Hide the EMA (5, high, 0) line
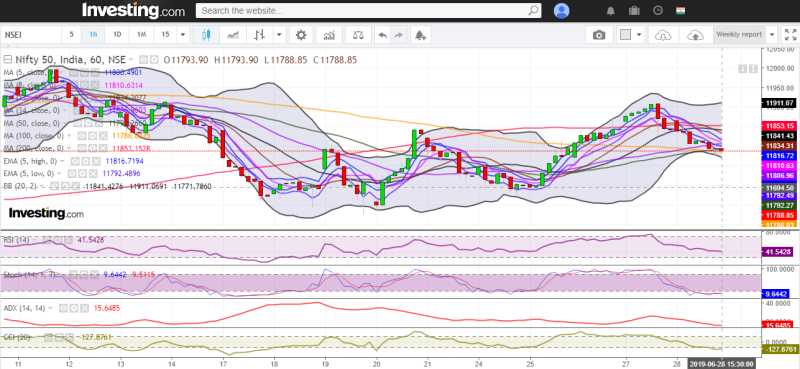This screenshot has height=369, width=800. point(74,161)
